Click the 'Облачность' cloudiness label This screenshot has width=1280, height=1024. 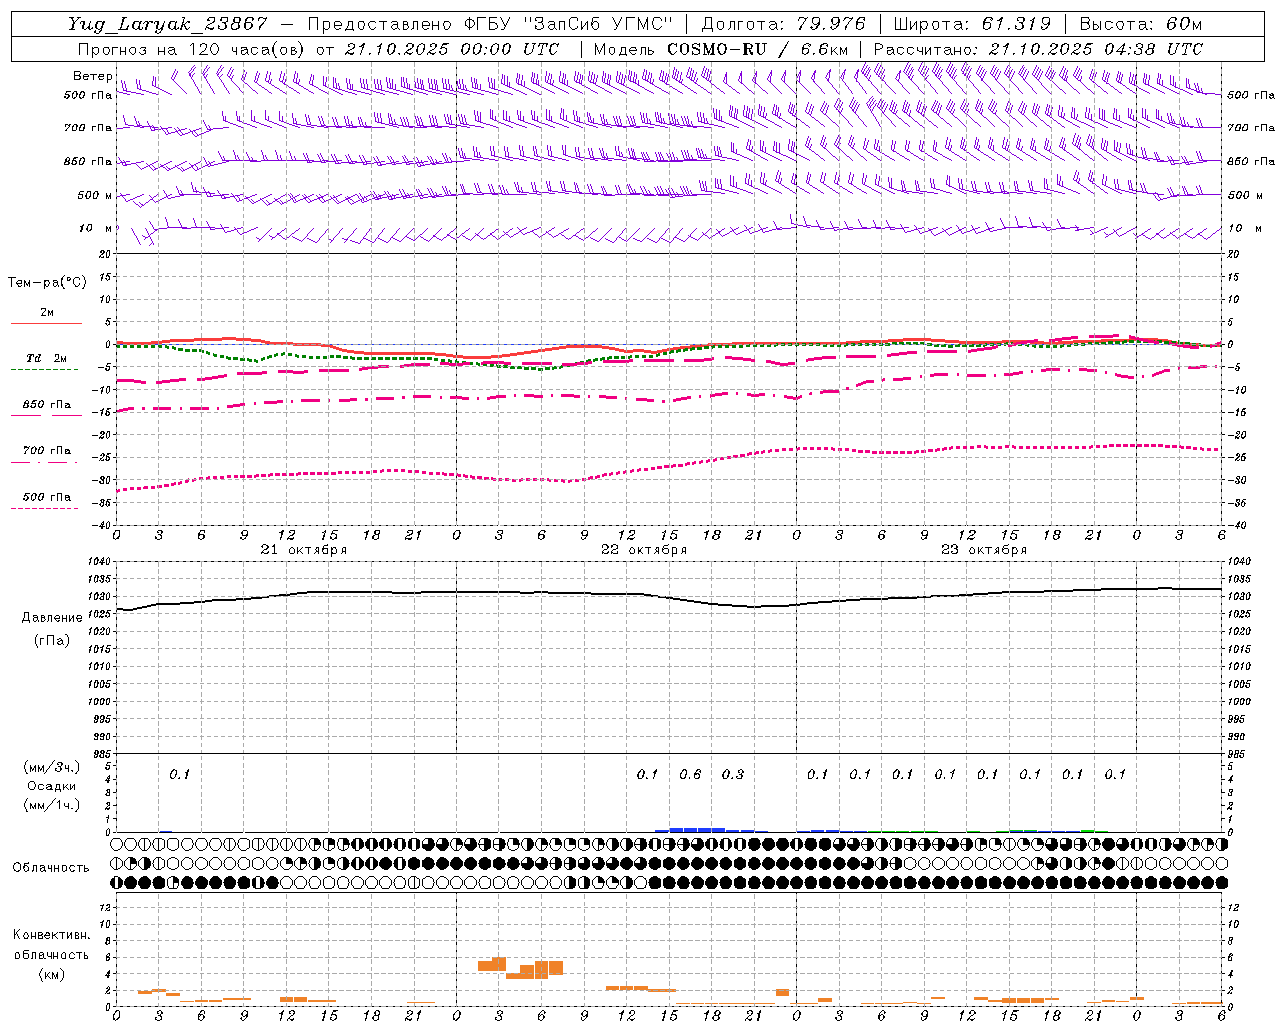click(x=51, y=868)
